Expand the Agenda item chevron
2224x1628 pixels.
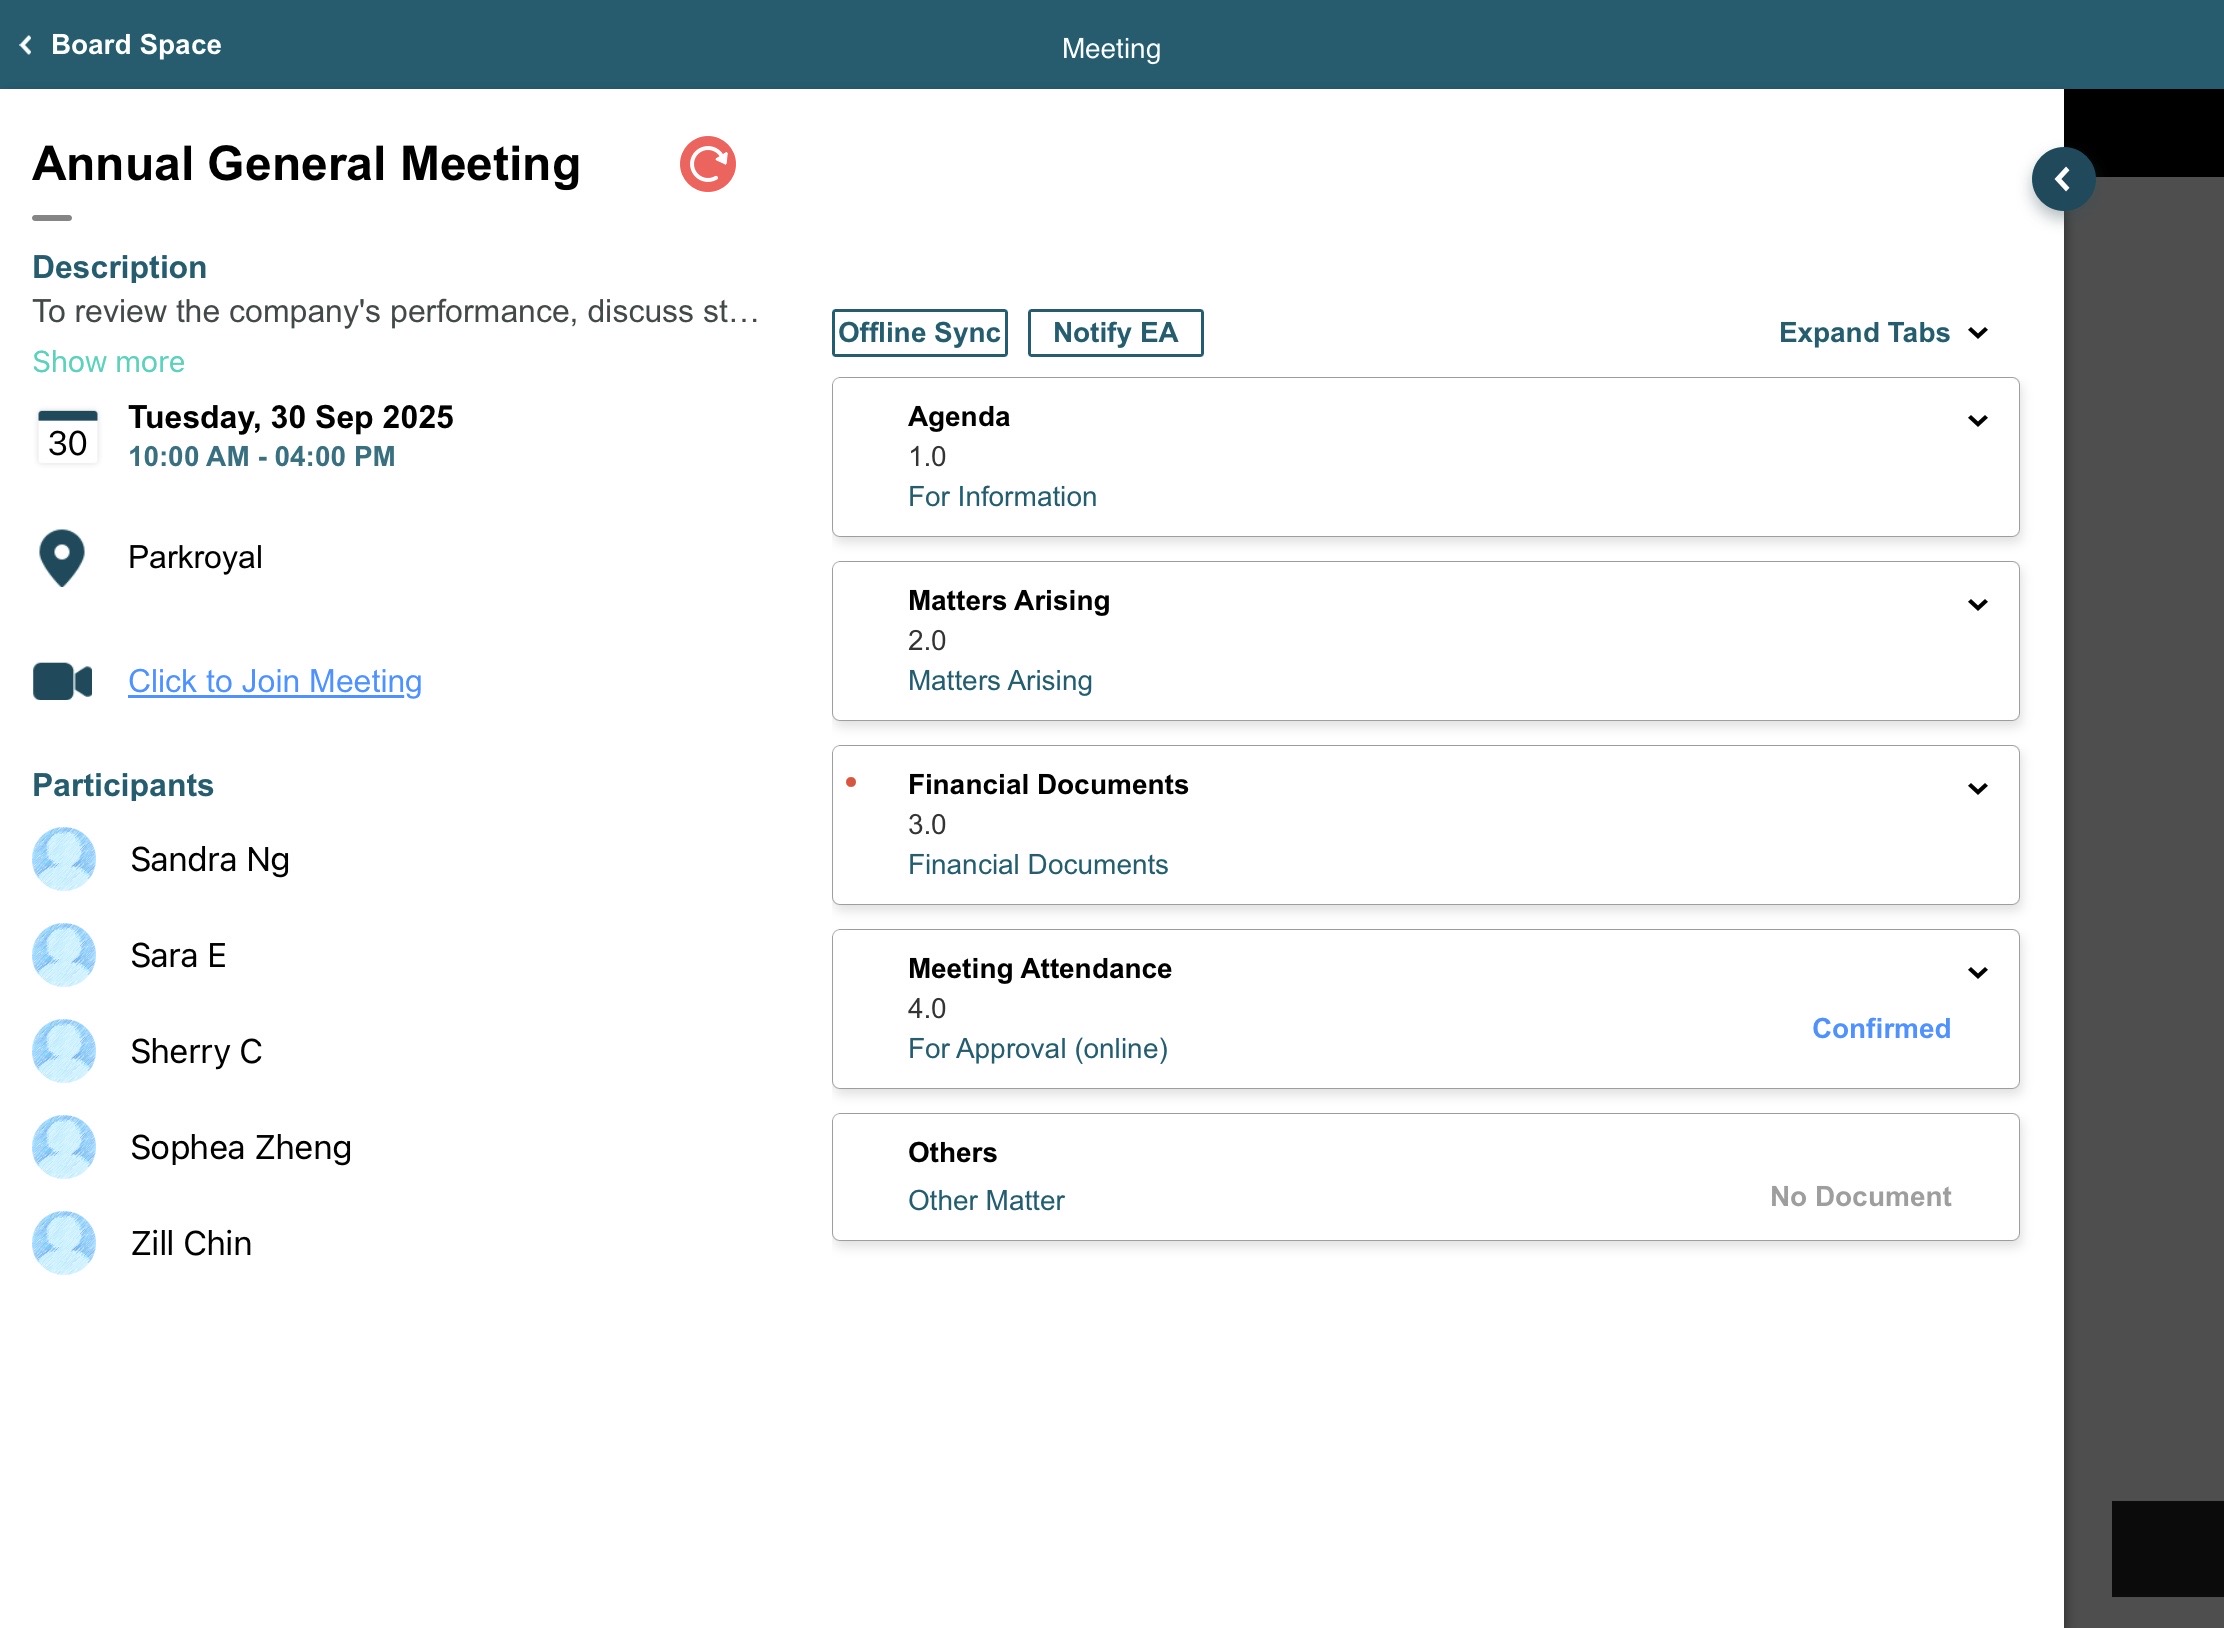coord(1977,421)
